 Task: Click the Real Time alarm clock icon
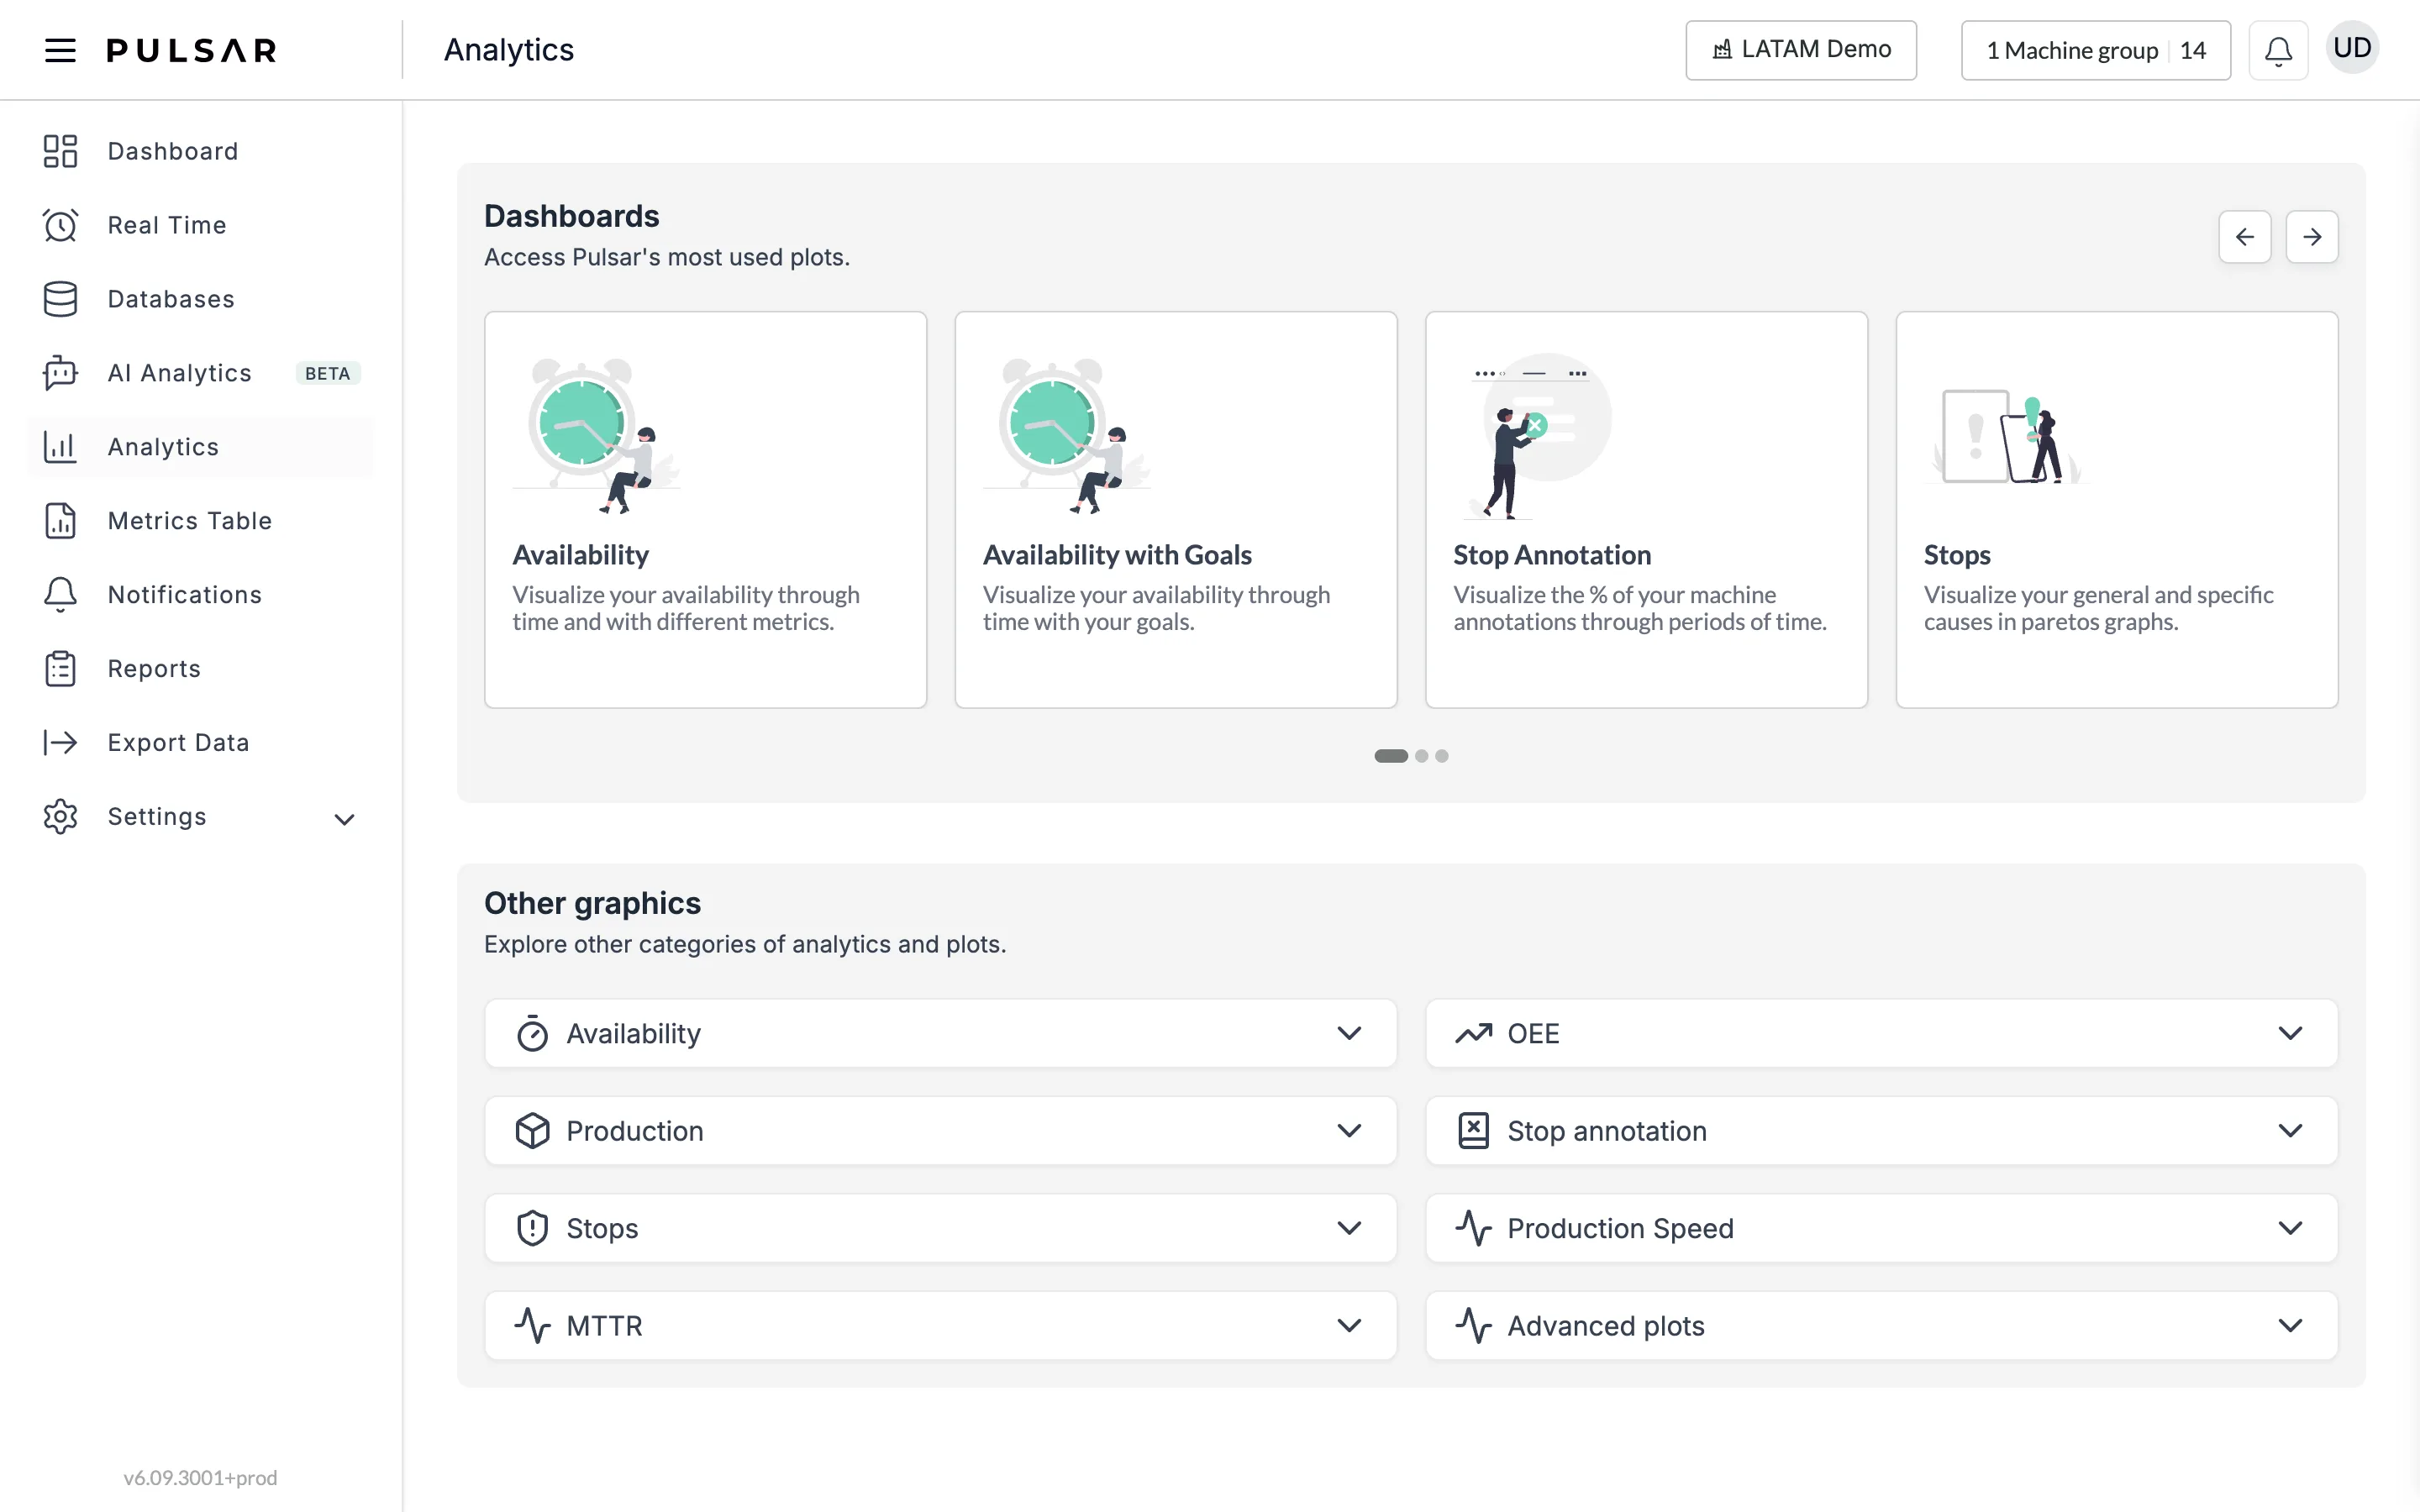[x=60, y=225]
